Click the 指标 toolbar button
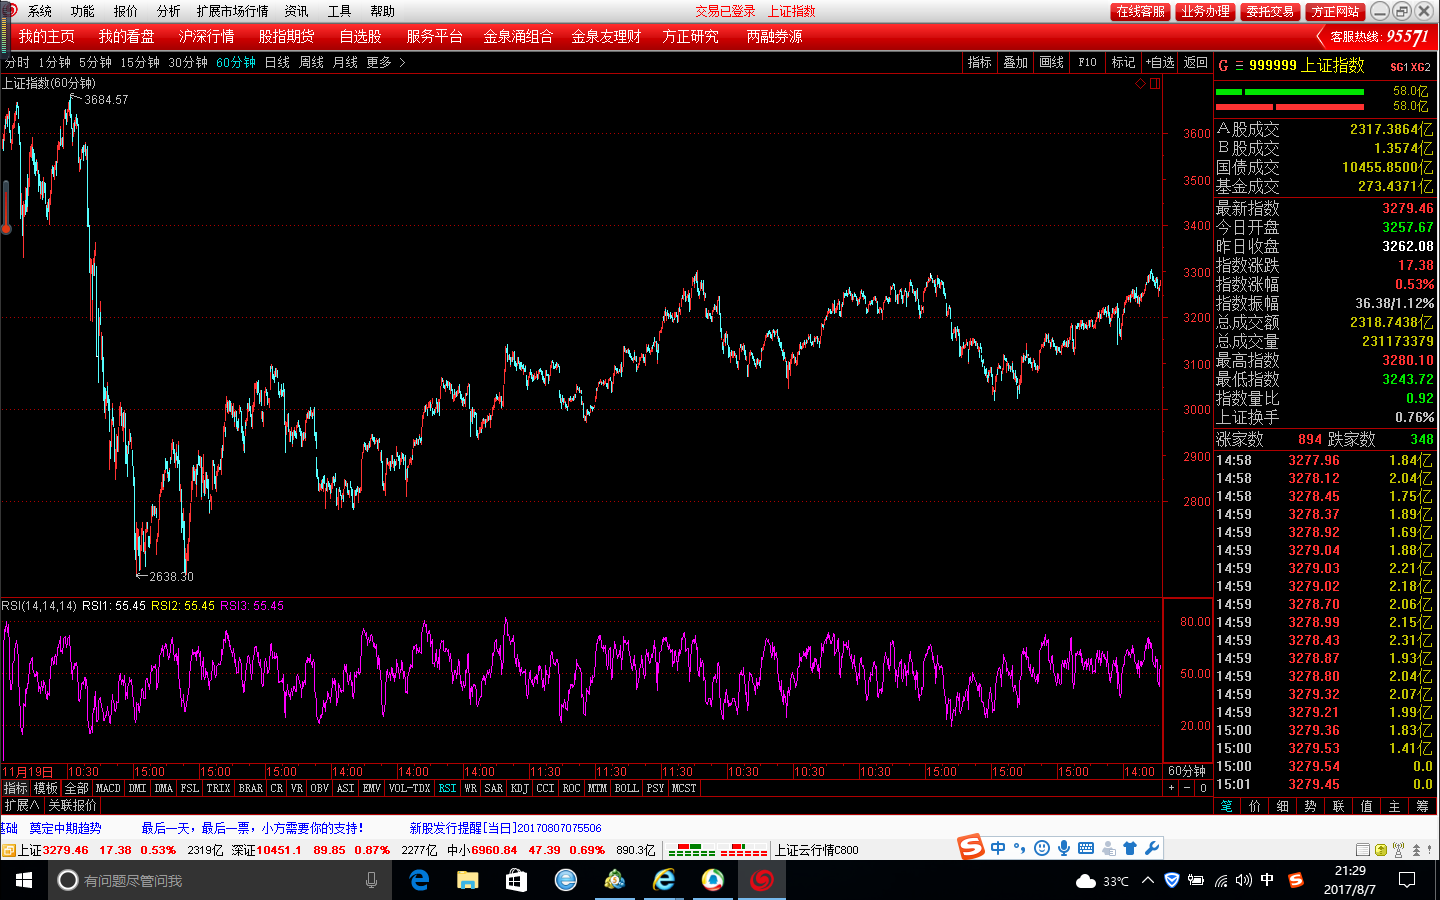Image resolution: width=1440 pixels, height=900 pixels. pyautogui.click(x=979, y=62)
